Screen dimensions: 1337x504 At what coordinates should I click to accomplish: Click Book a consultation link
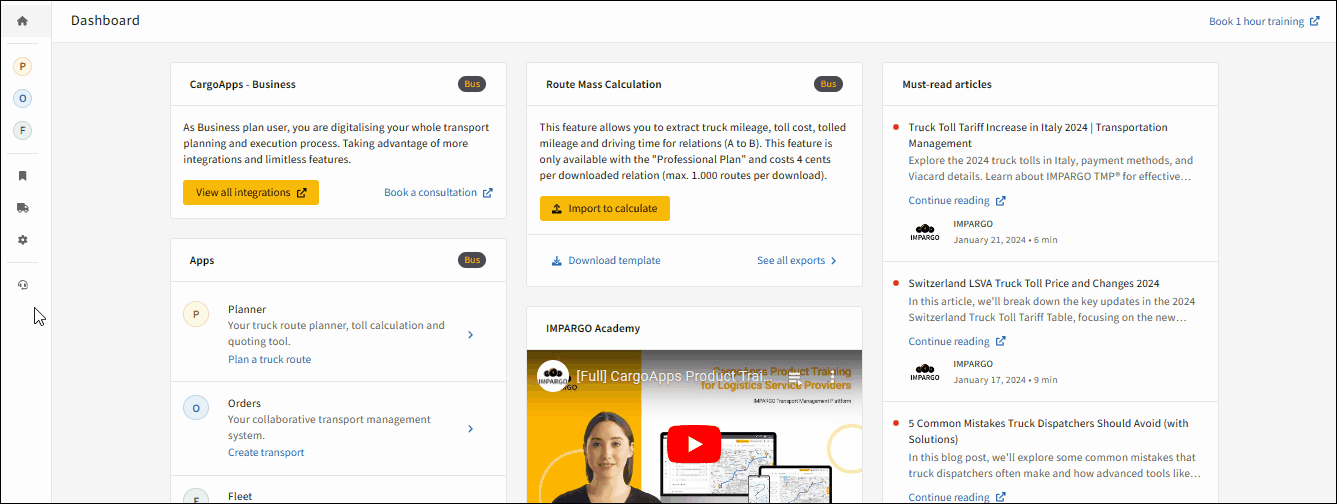point(438,192)
